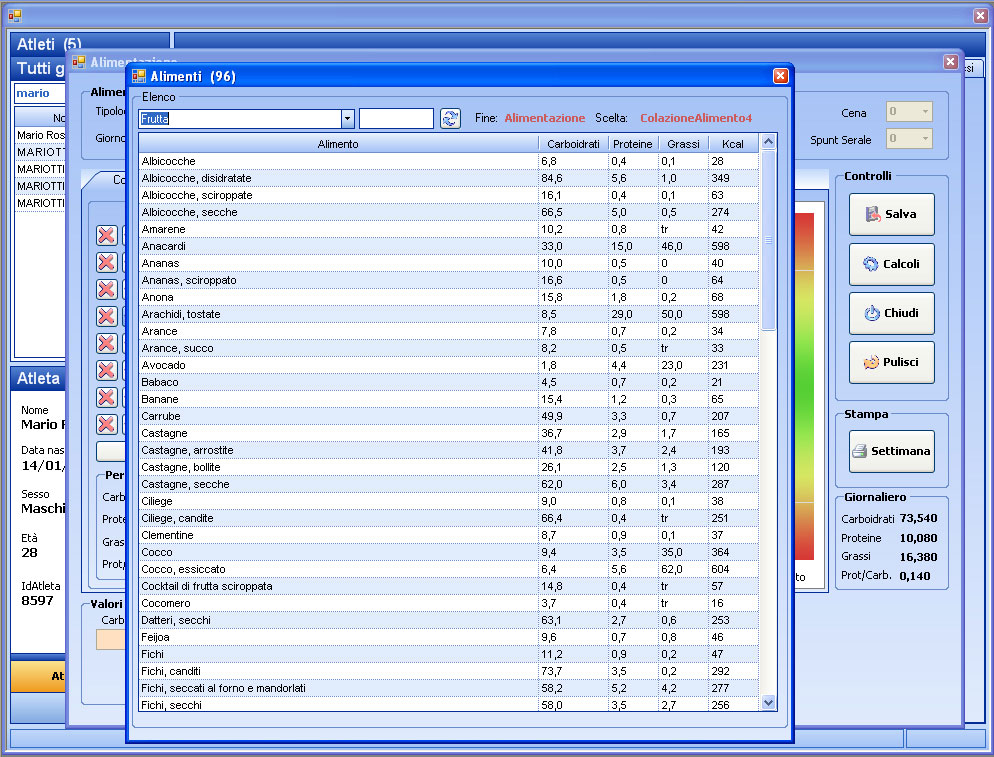
Task: Click the topmost red X delete icon
Action: 106,235
